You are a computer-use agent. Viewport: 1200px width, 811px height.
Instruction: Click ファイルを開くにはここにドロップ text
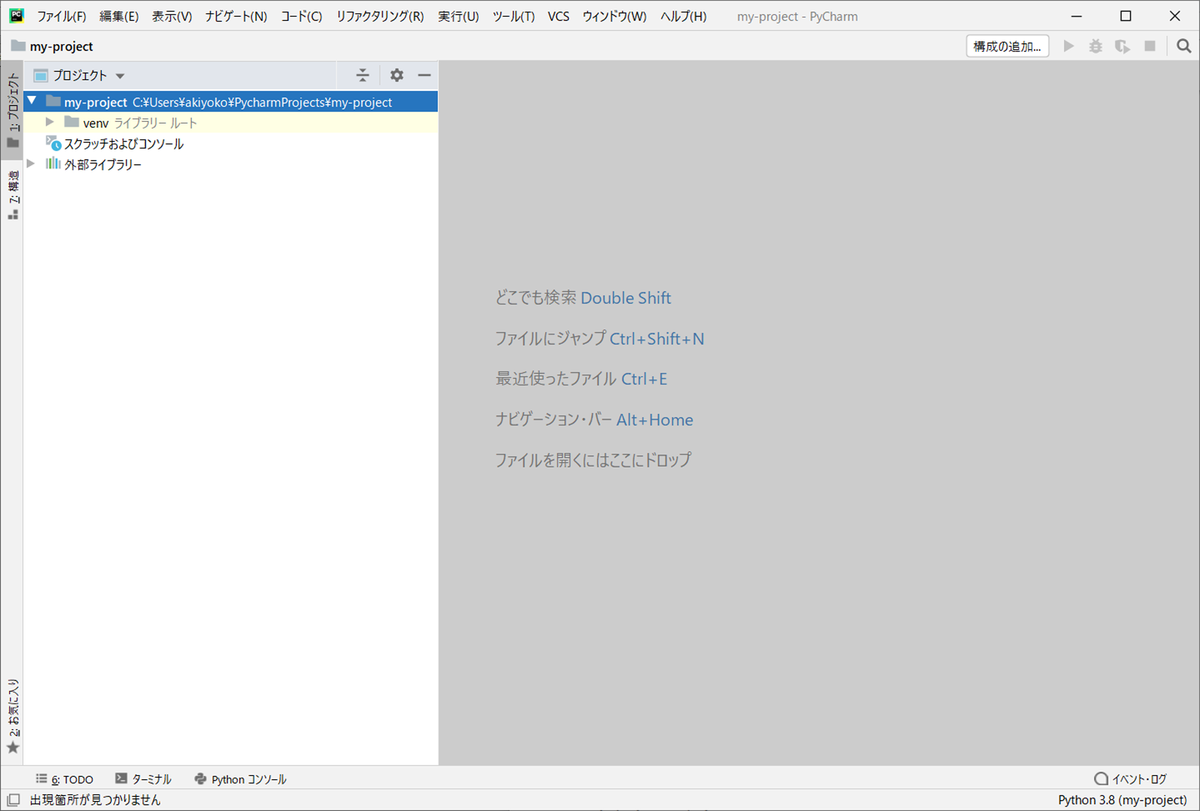coord(593,461)
